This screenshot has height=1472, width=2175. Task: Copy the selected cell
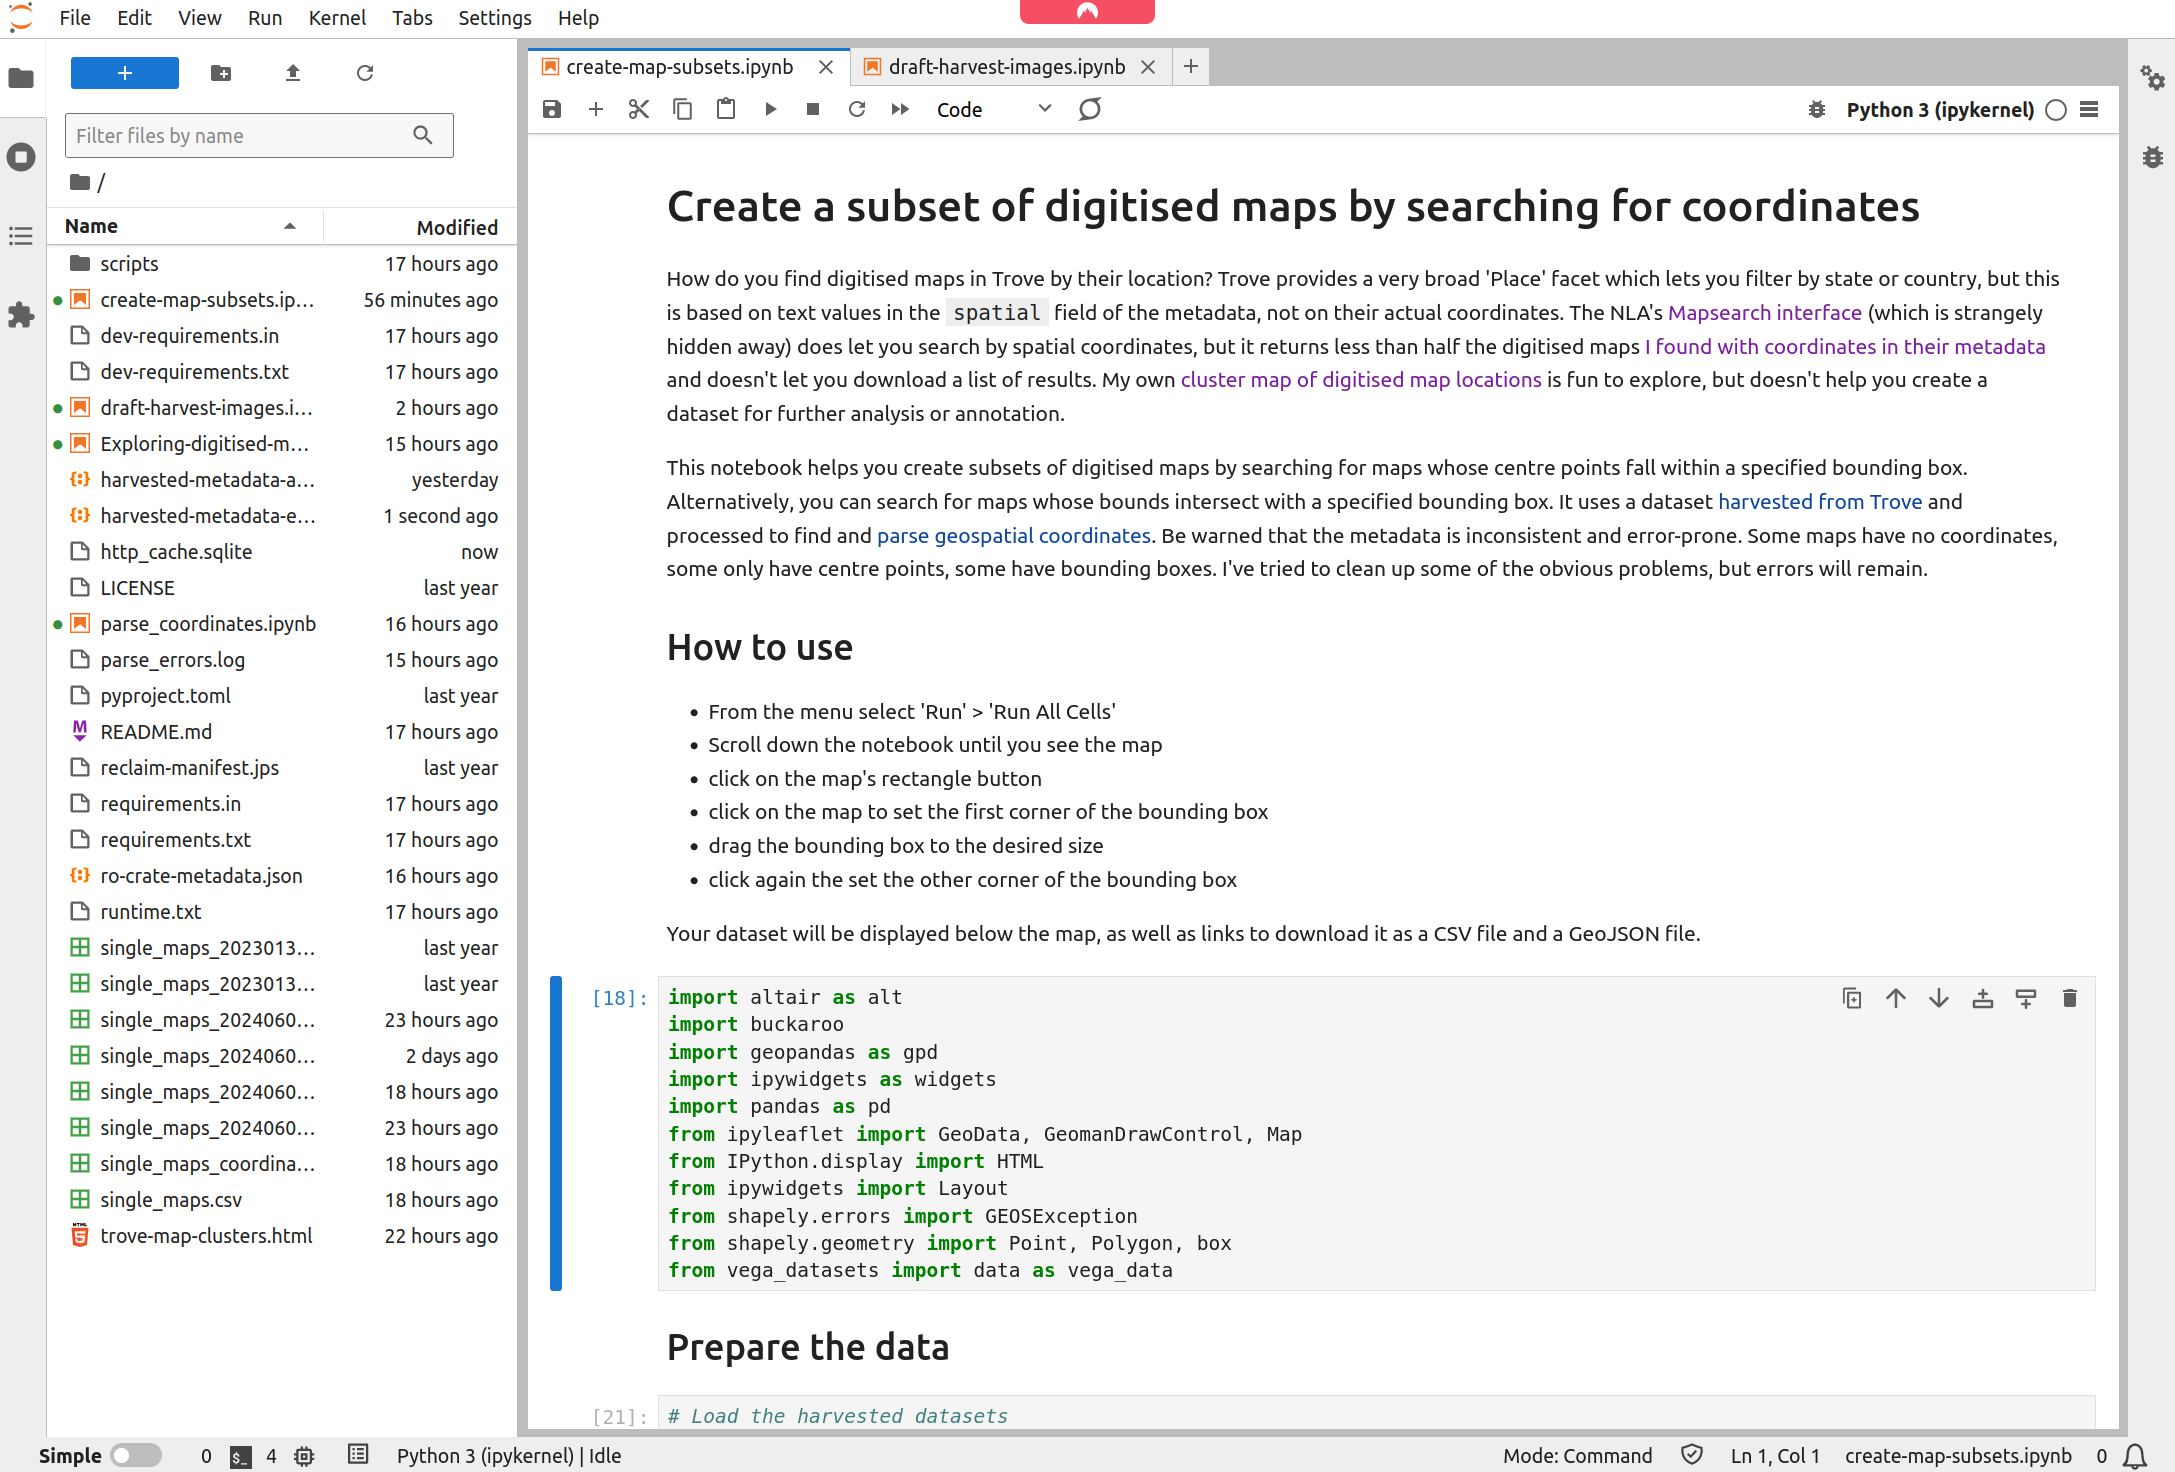[683, 109]
